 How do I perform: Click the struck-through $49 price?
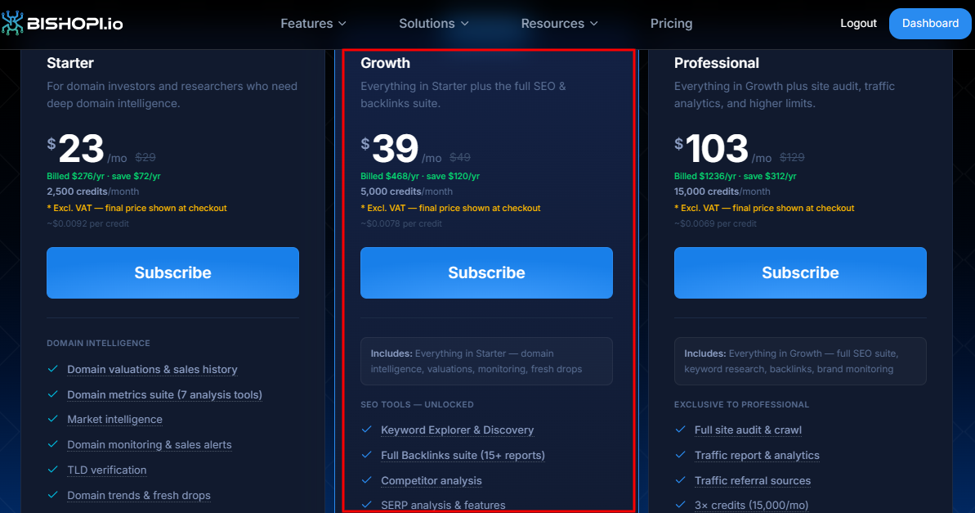[460, 157]
